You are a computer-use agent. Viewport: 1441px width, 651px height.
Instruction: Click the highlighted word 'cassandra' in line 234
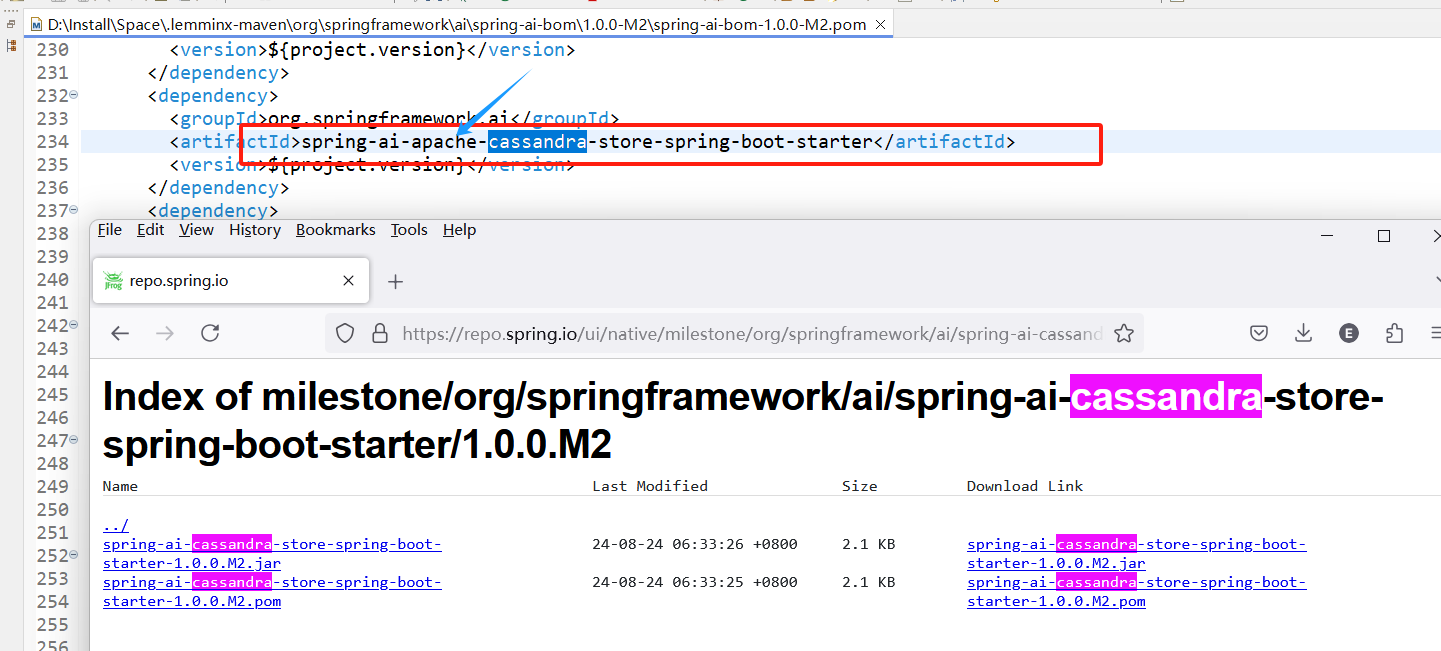tap(538, 142)
